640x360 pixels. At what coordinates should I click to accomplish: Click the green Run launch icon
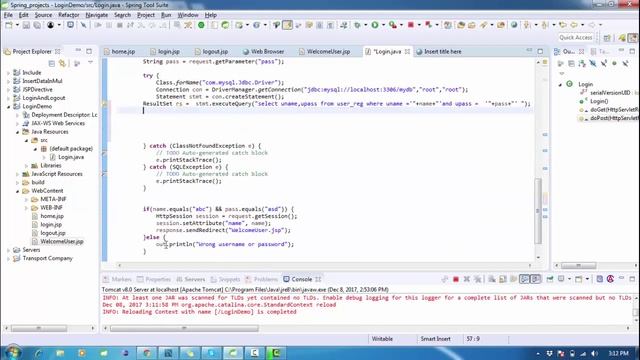375,25
